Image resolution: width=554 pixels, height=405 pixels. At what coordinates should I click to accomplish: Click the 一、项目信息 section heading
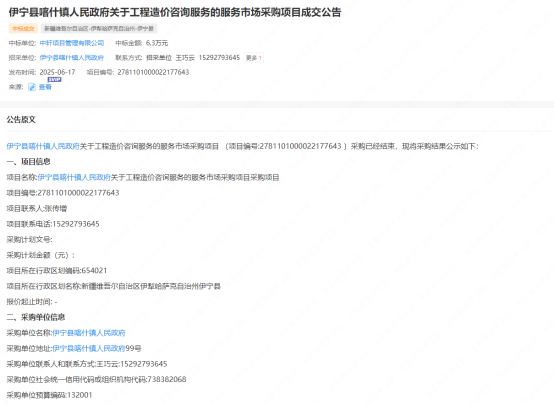28,162
